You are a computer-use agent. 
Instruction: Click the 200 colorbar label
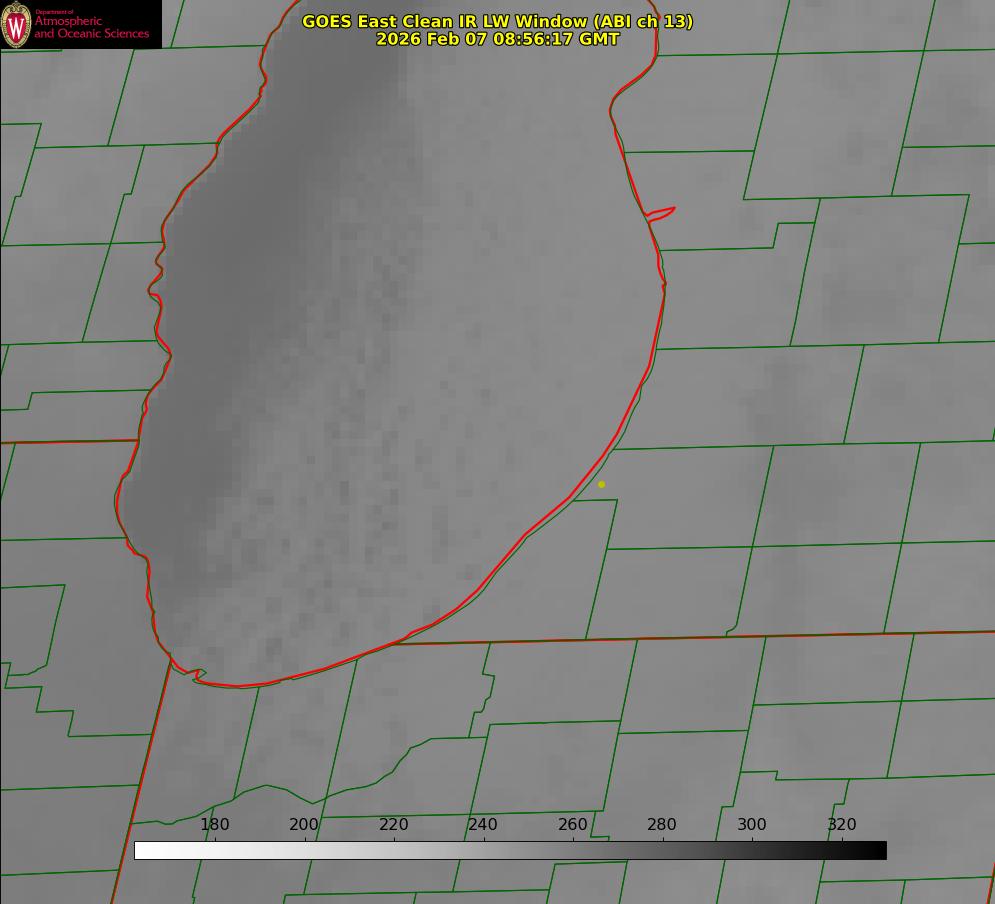point(304,824)
